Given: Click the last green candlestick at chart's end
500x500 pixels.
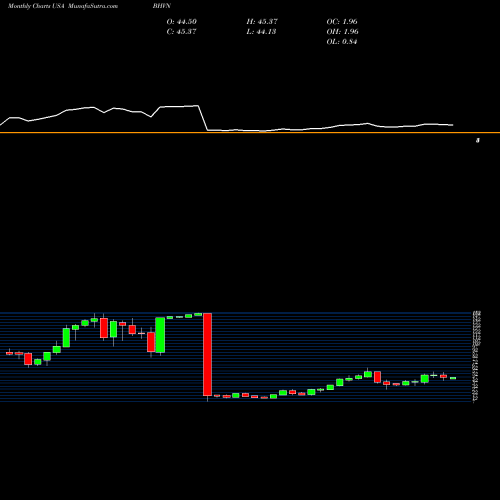Looking at the screenshot, I should click(x=453, y=378).
